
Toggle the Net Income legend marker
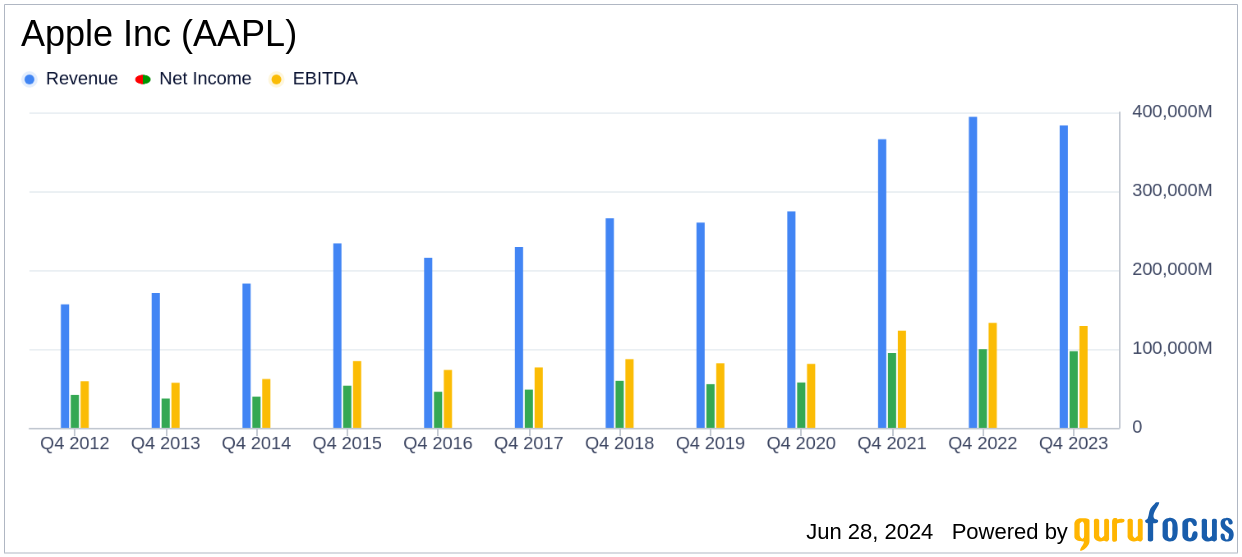pos(143,79)
